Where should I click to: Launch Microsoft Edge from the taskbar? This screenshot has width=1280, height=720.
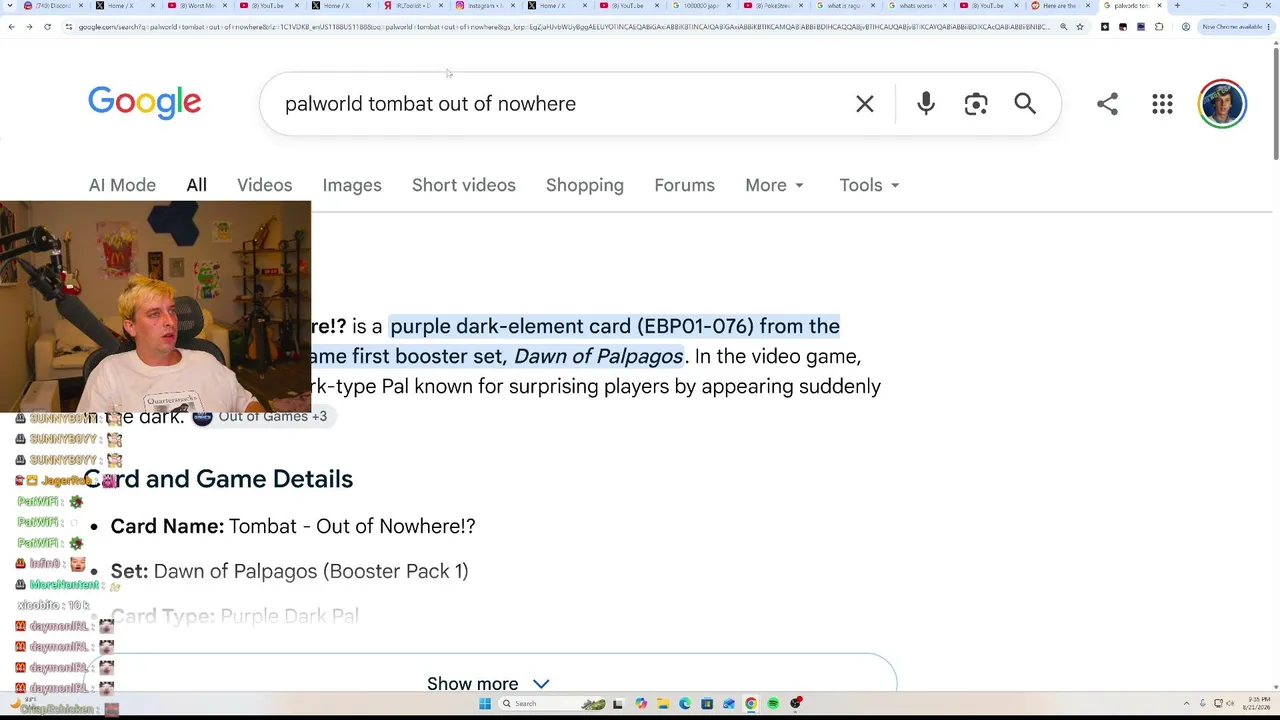tap(685, 704)
